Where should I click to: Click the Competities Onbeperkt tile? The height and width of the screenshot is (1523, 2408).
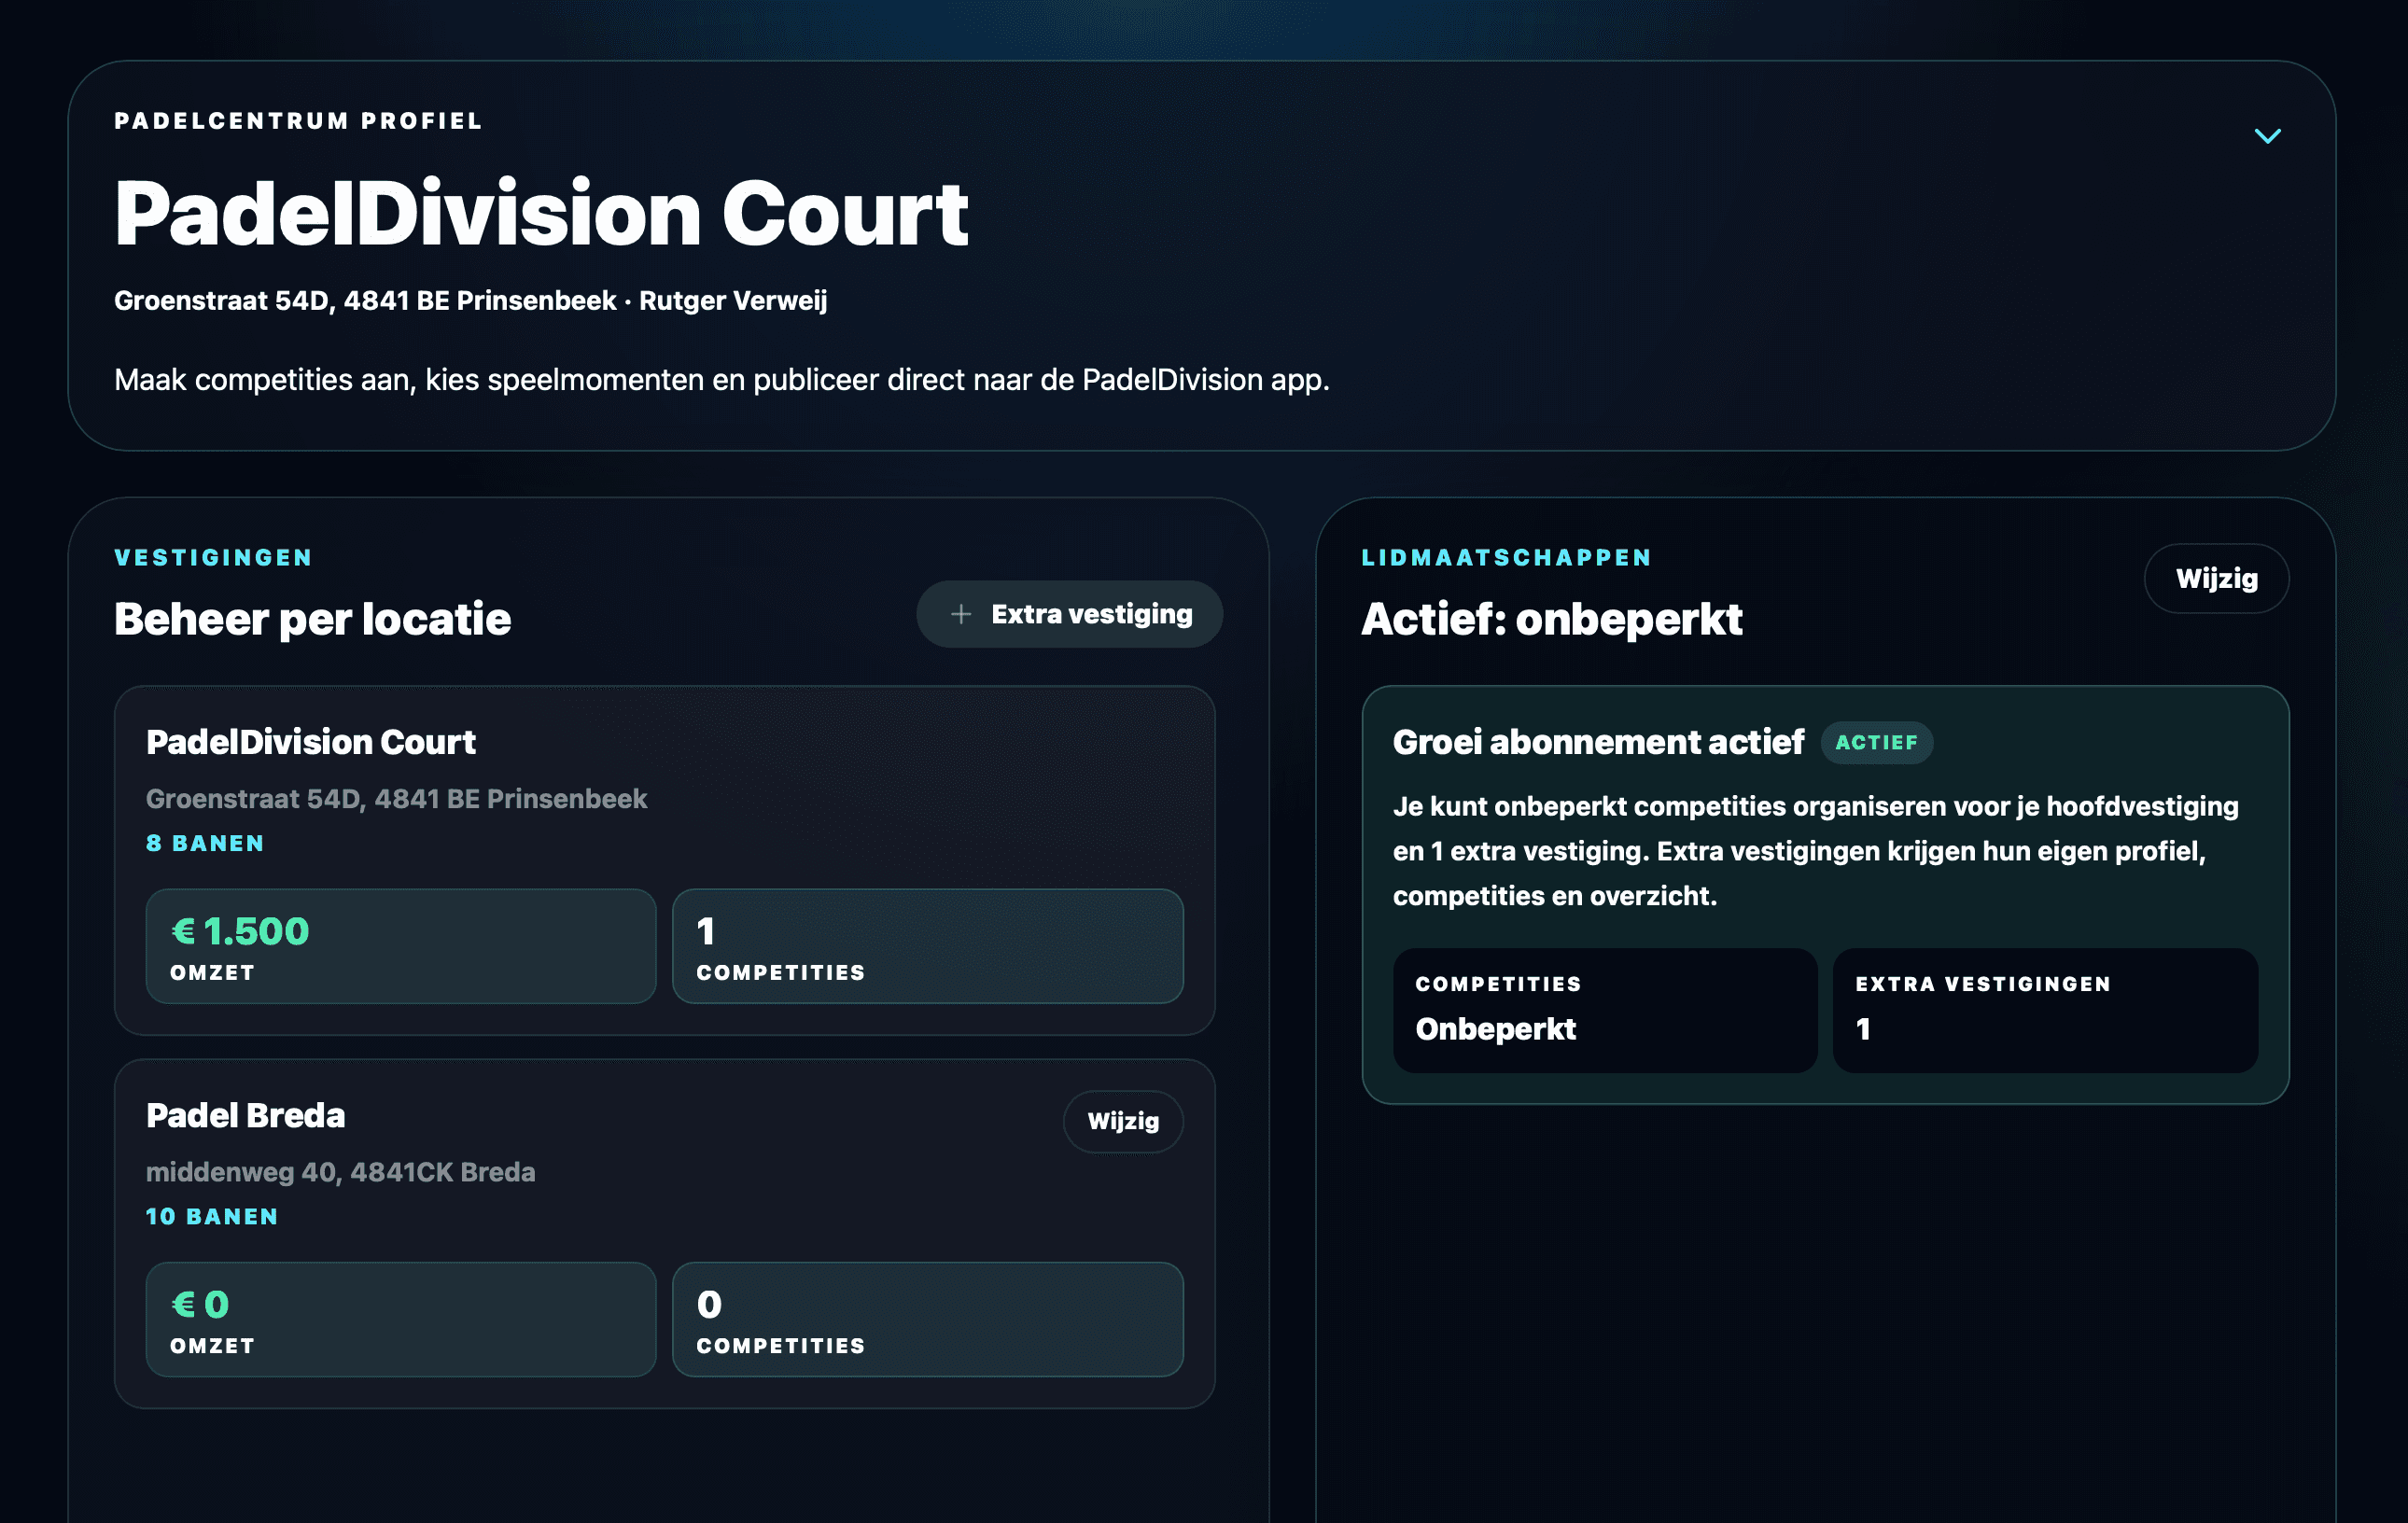point(1605,1010)
